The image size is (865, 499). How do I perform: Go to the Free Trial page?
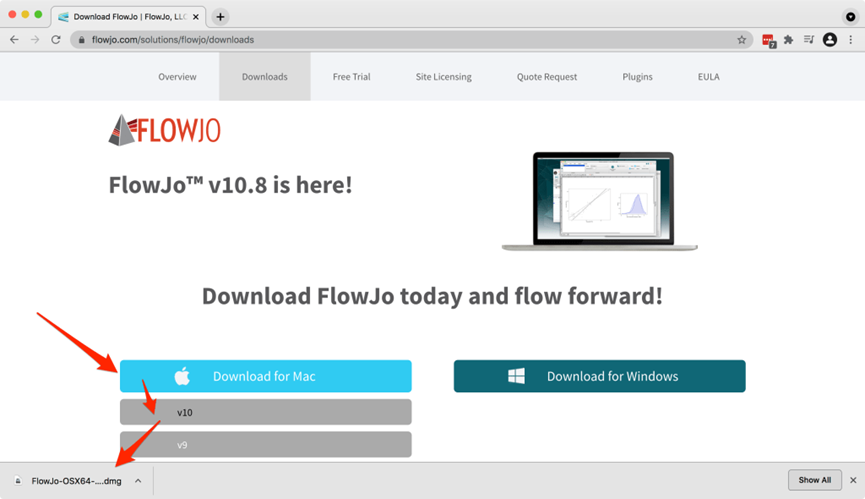(x=351, y=77)
